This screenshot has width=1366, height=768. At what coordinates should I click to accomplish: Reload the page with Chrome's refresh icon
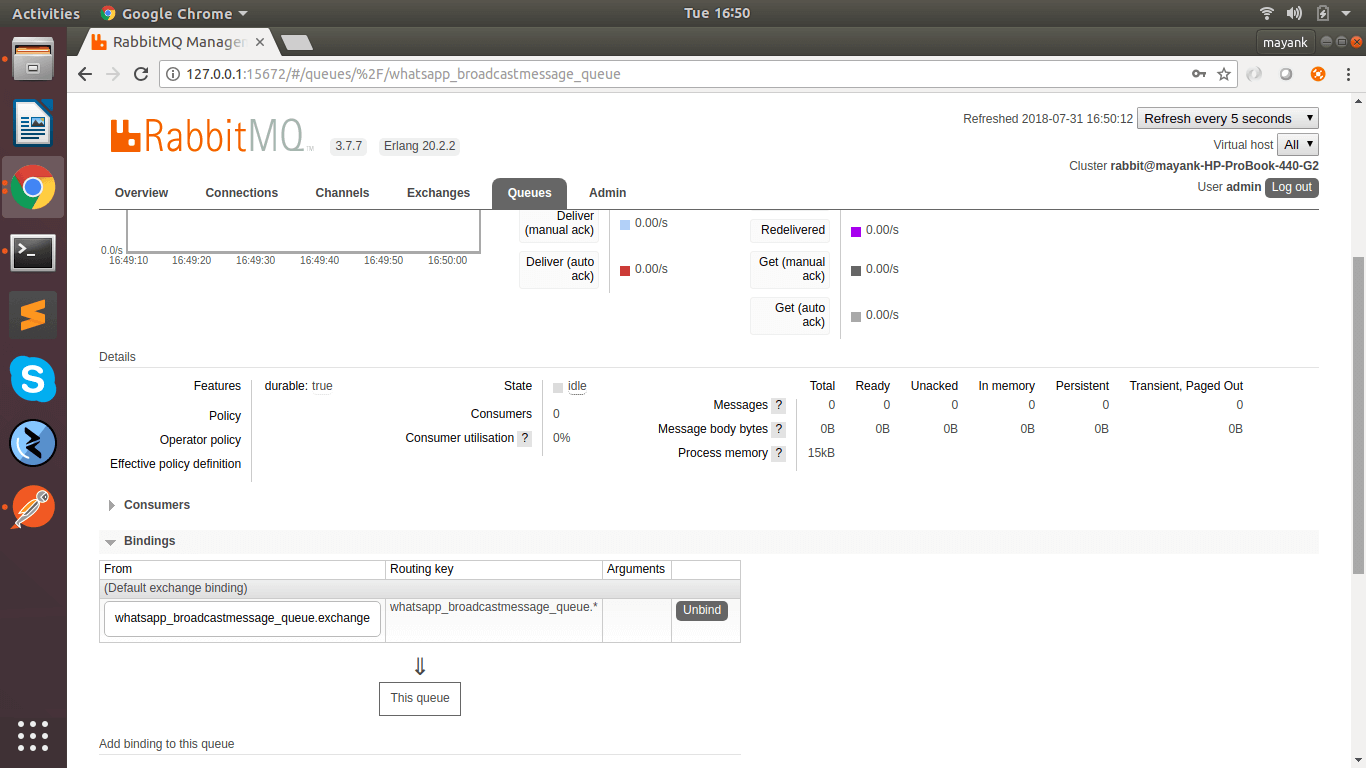141,74
